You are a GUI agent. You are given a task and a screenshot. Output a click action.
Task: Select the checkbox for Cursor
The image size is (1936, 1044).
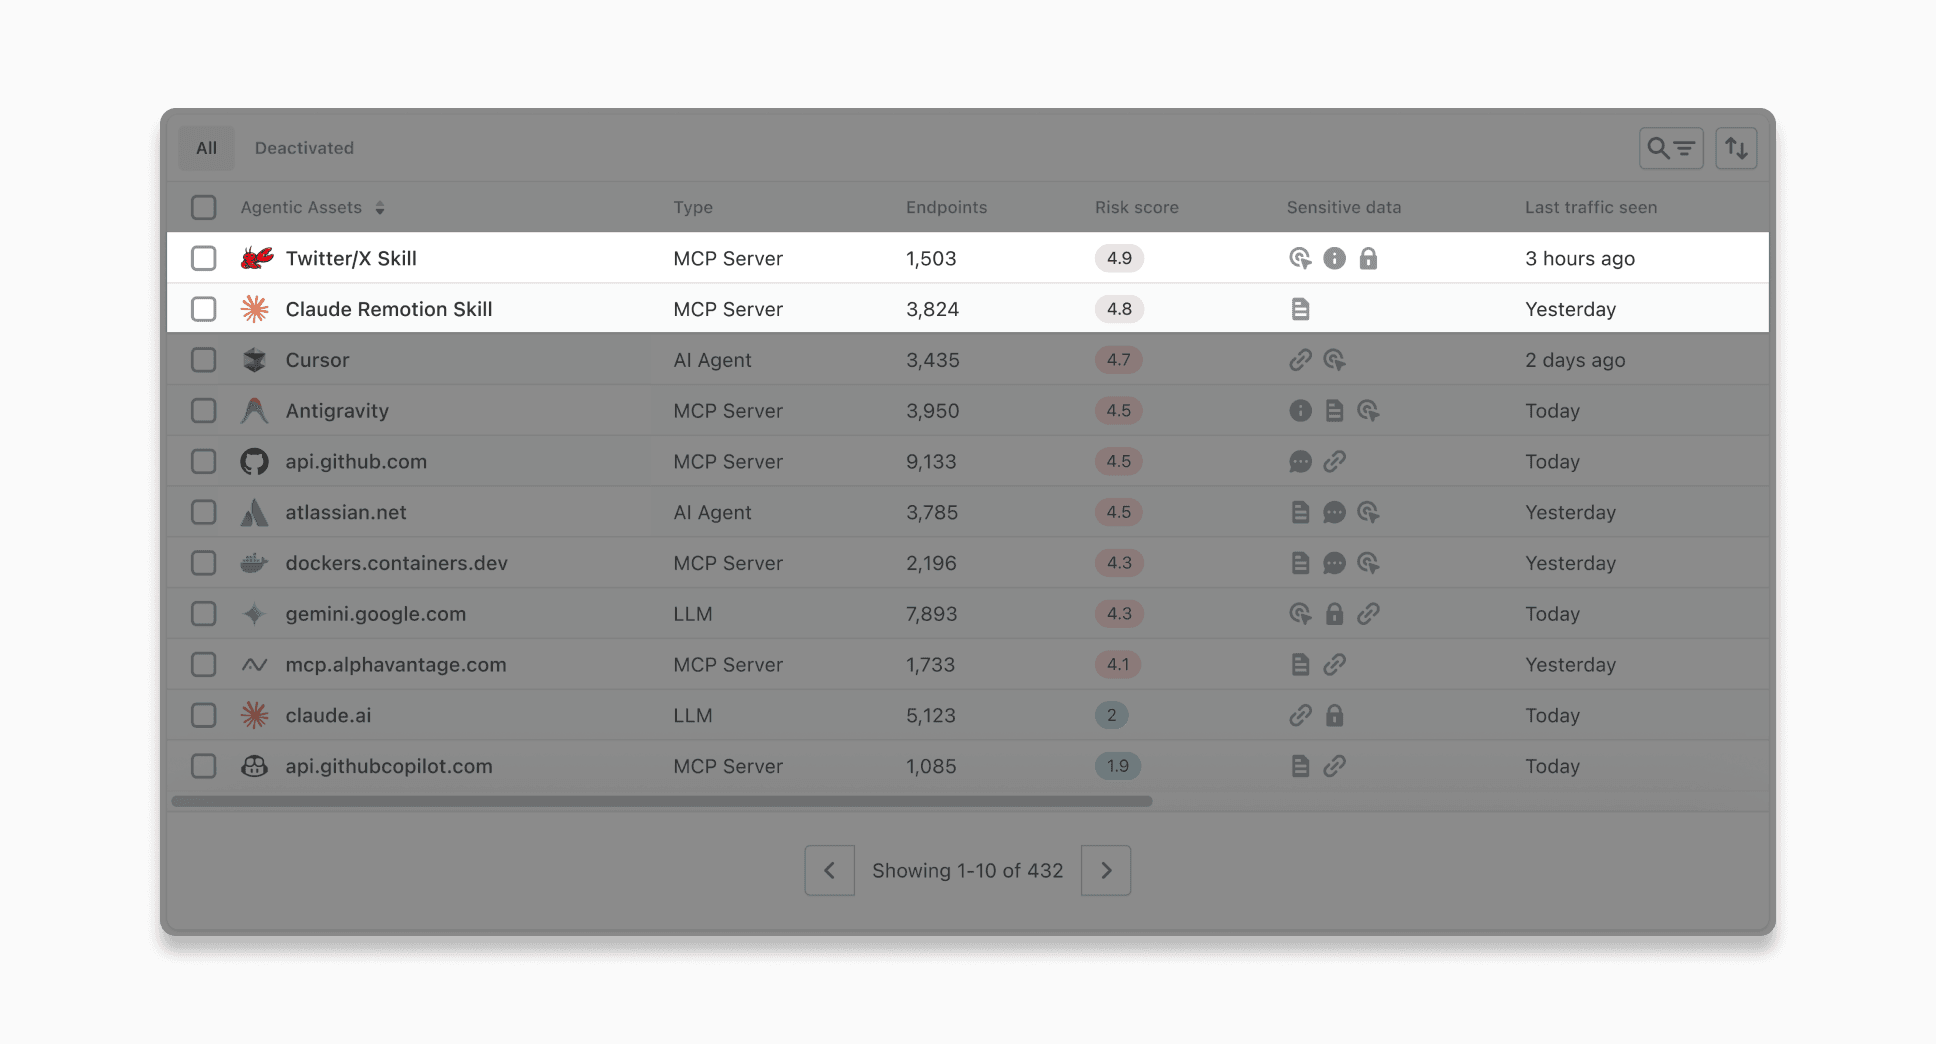[x=203, y=359]
